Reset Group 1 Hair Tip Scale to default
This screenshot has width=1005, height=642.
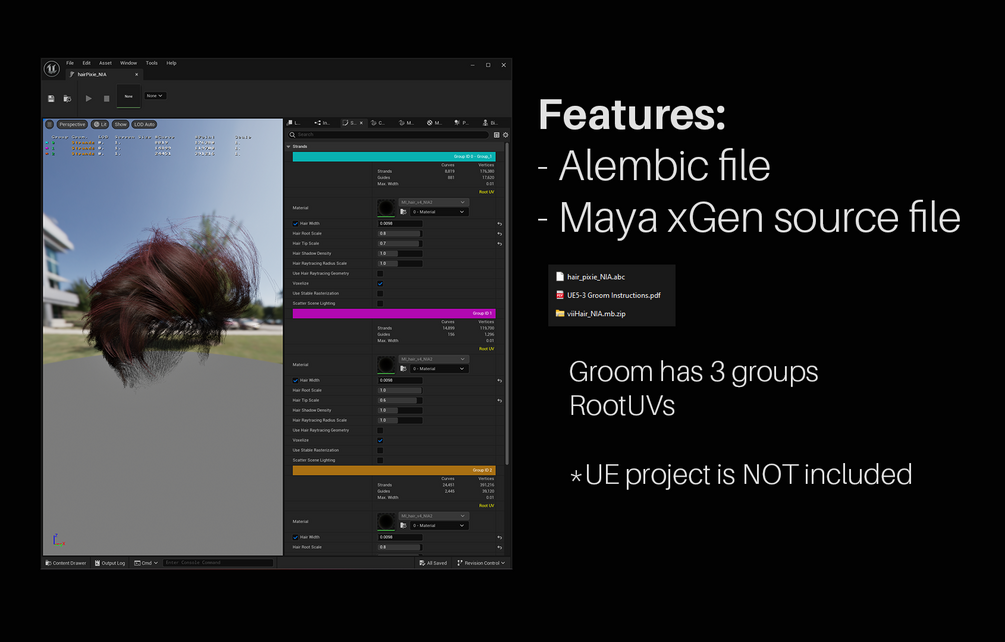click(x=499, y=400)
